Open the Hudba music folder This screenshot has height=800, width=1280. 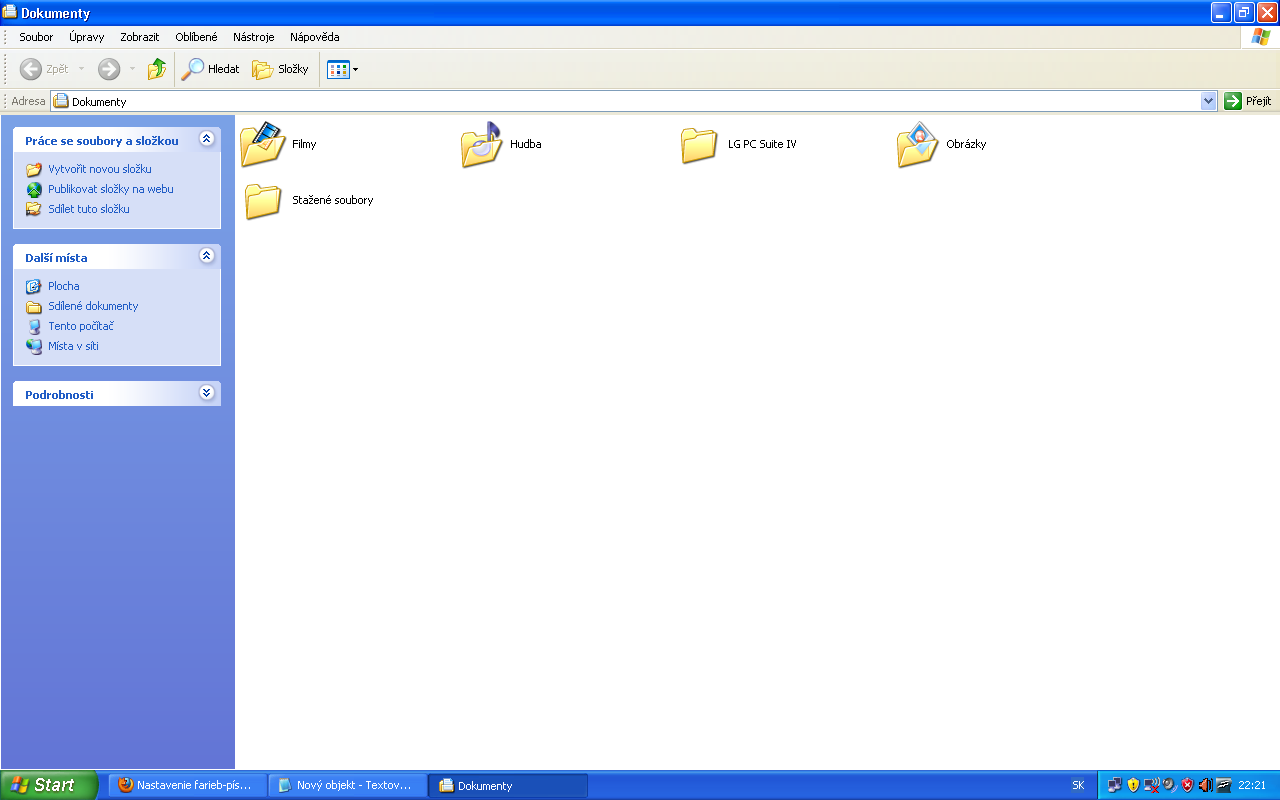click(x=481, y=144)
